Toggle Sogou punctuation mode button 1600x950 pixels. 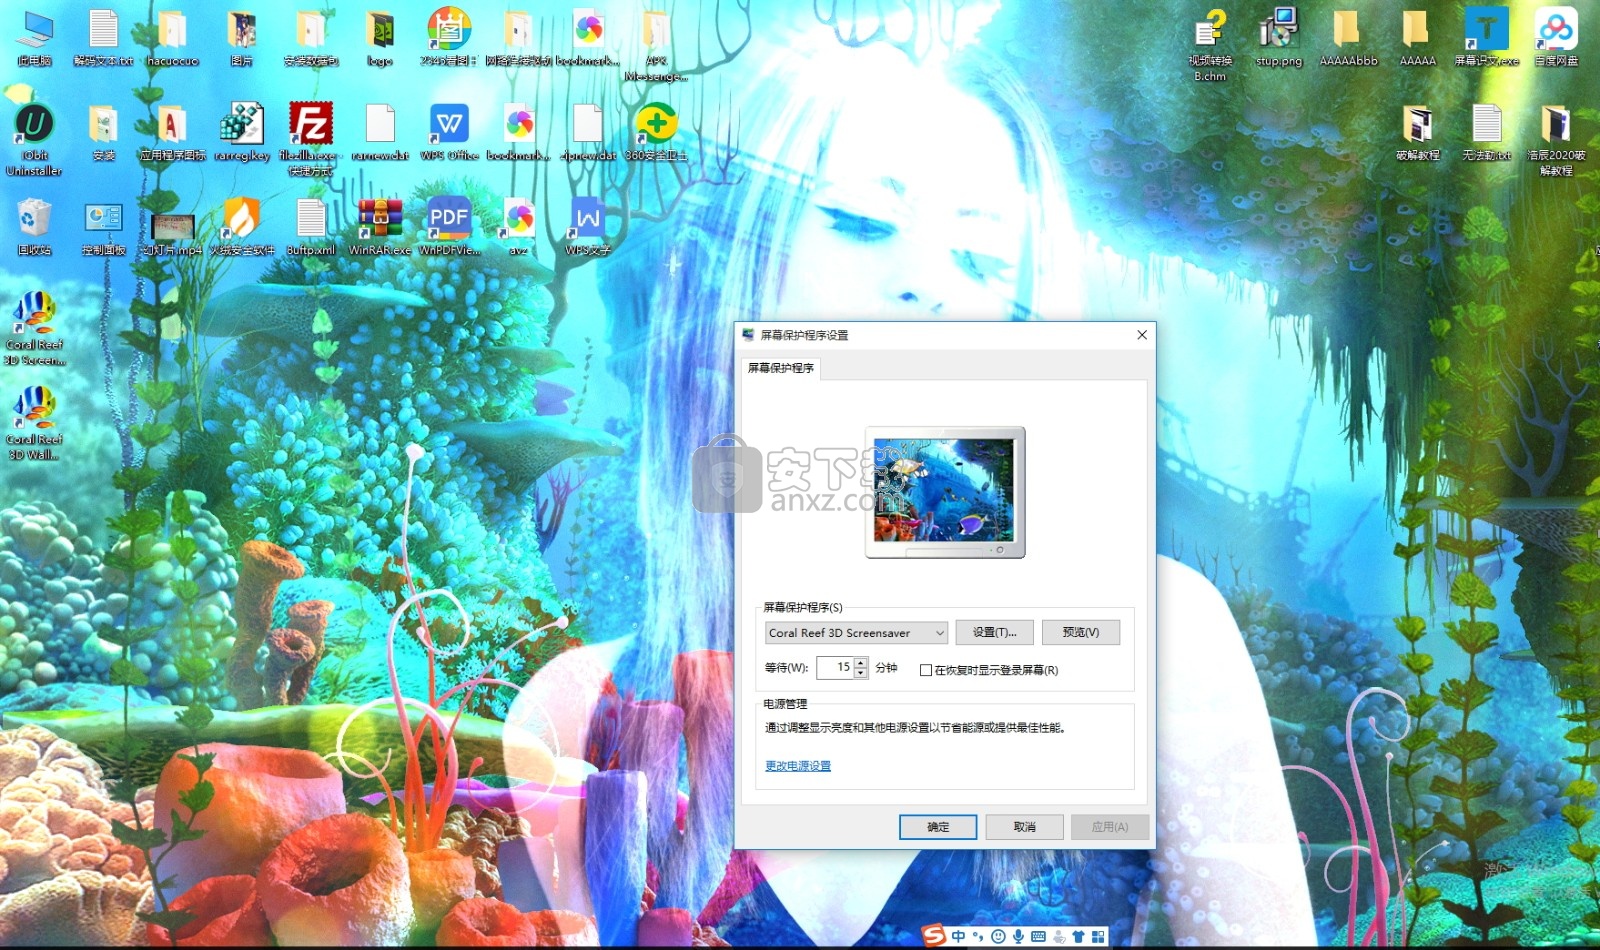[x=977, y=936]
